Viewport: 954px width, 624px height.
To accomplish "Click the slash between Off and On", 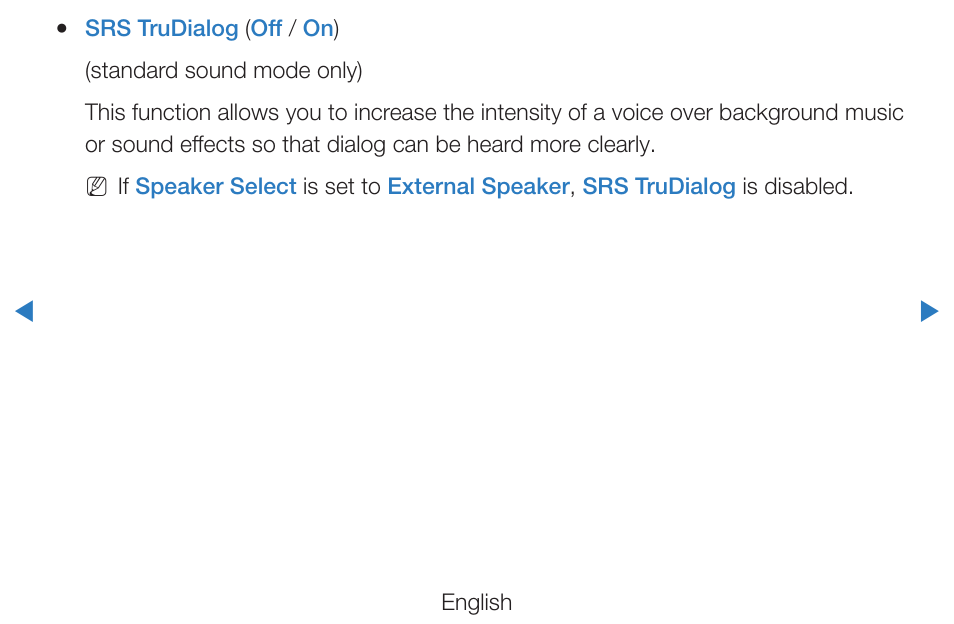I will point(293,28).
